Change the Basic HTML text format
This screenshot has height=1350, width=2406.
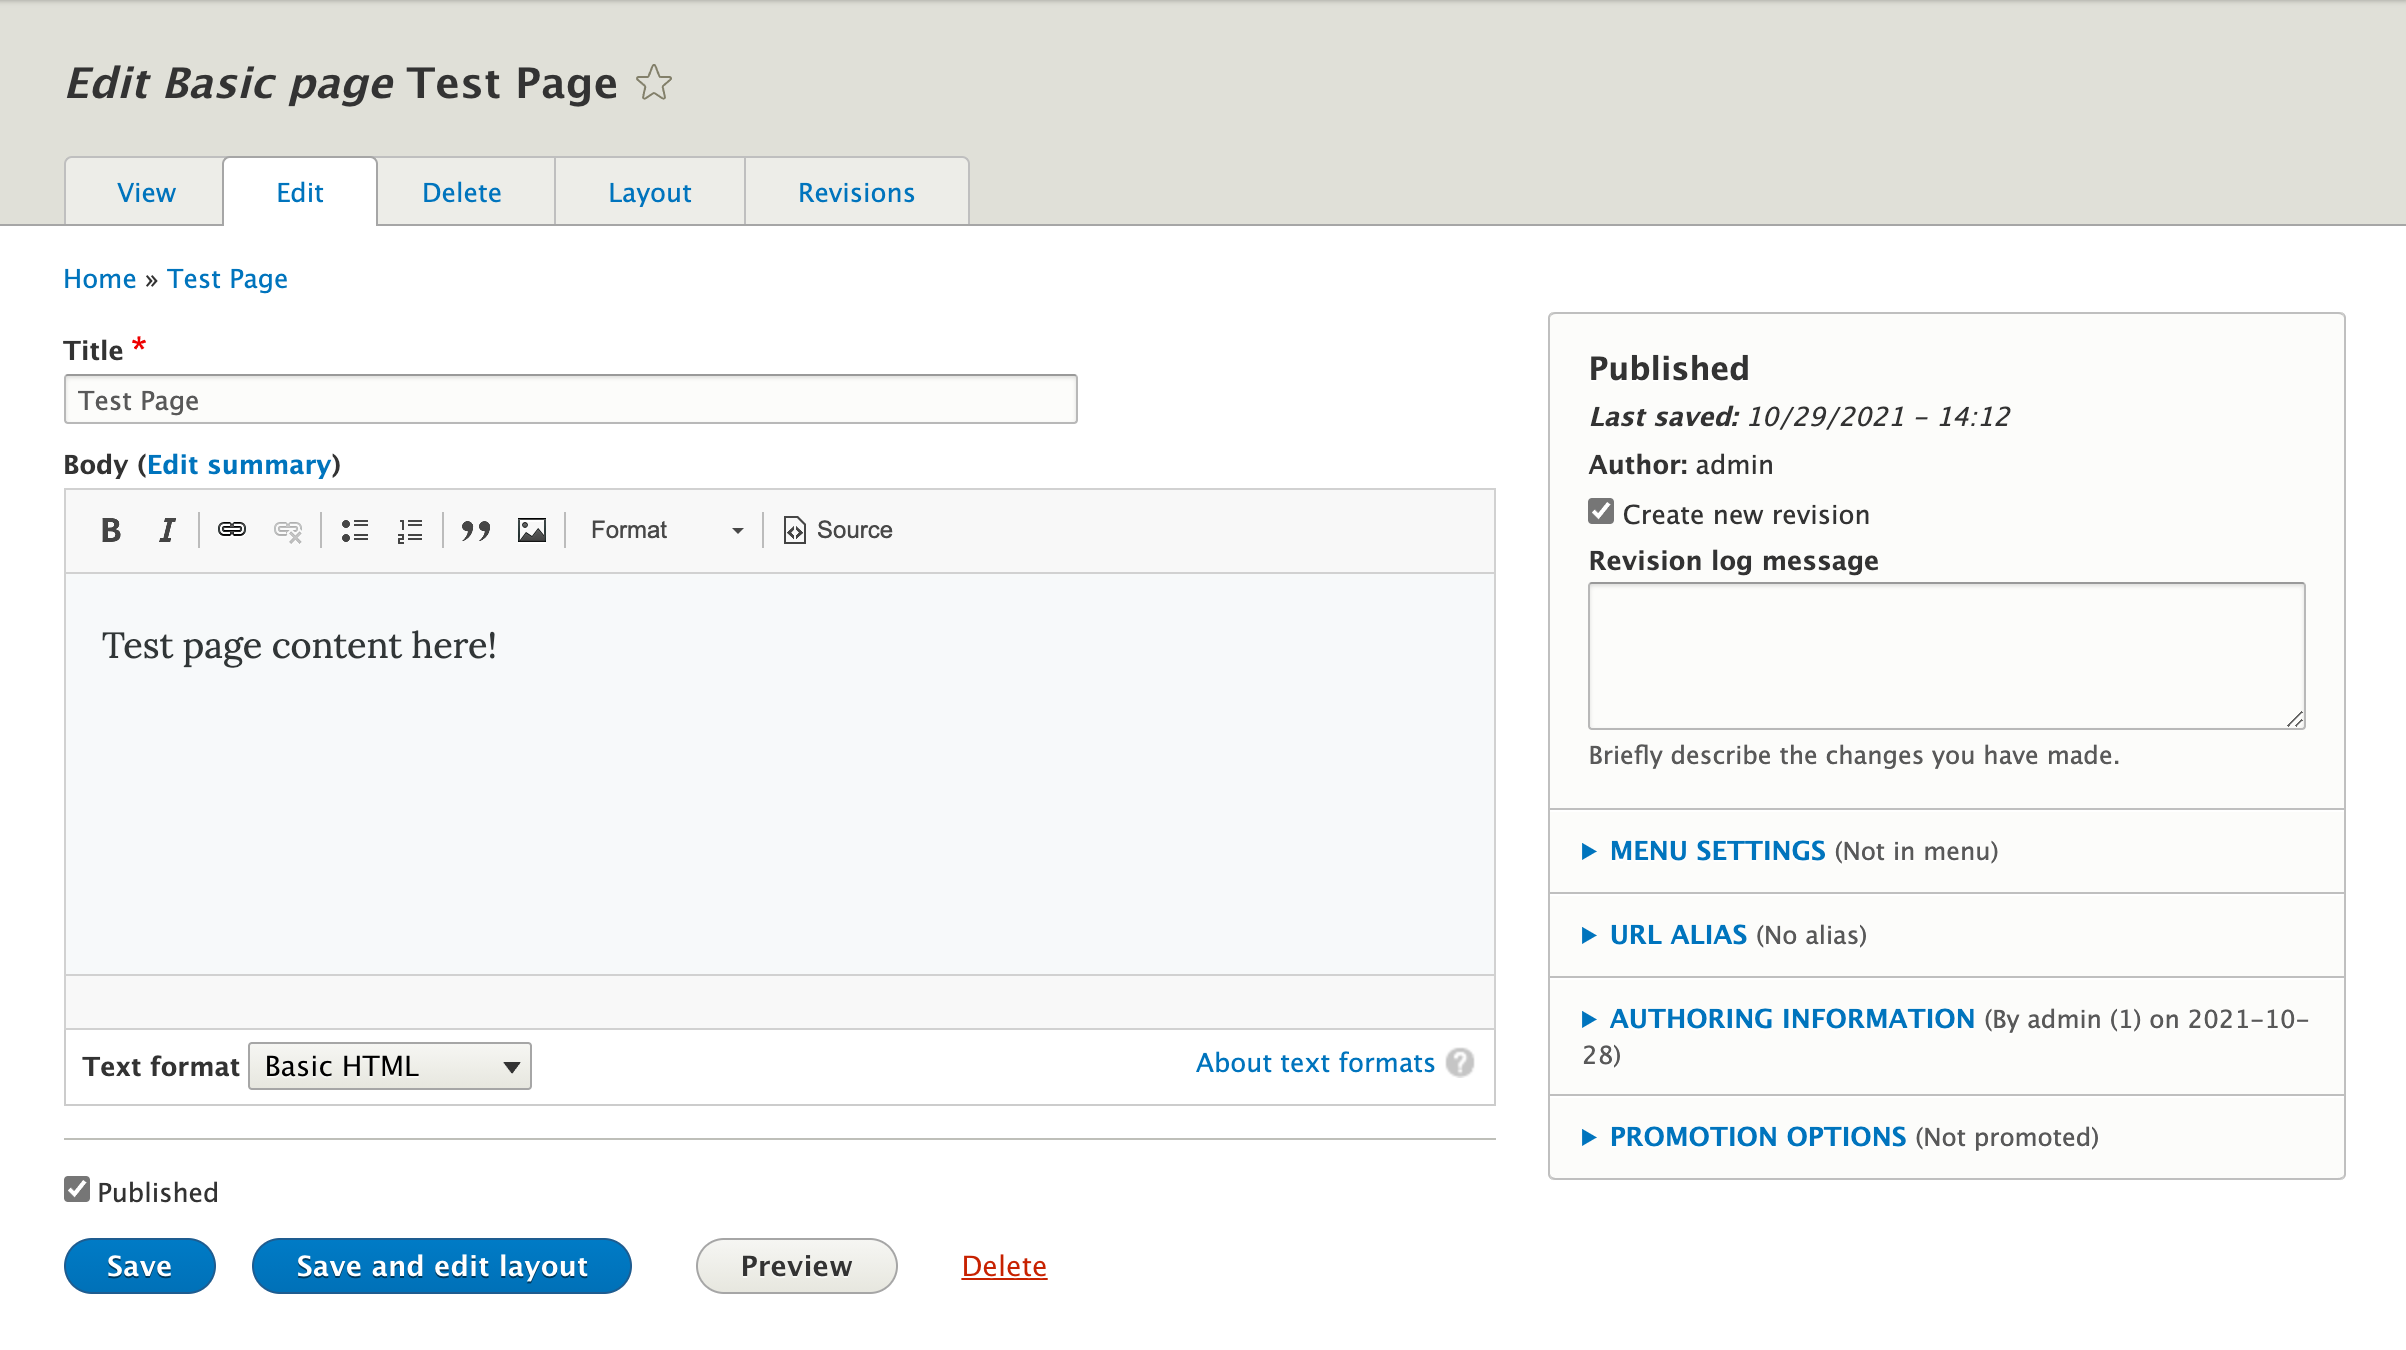(389, 1066)
